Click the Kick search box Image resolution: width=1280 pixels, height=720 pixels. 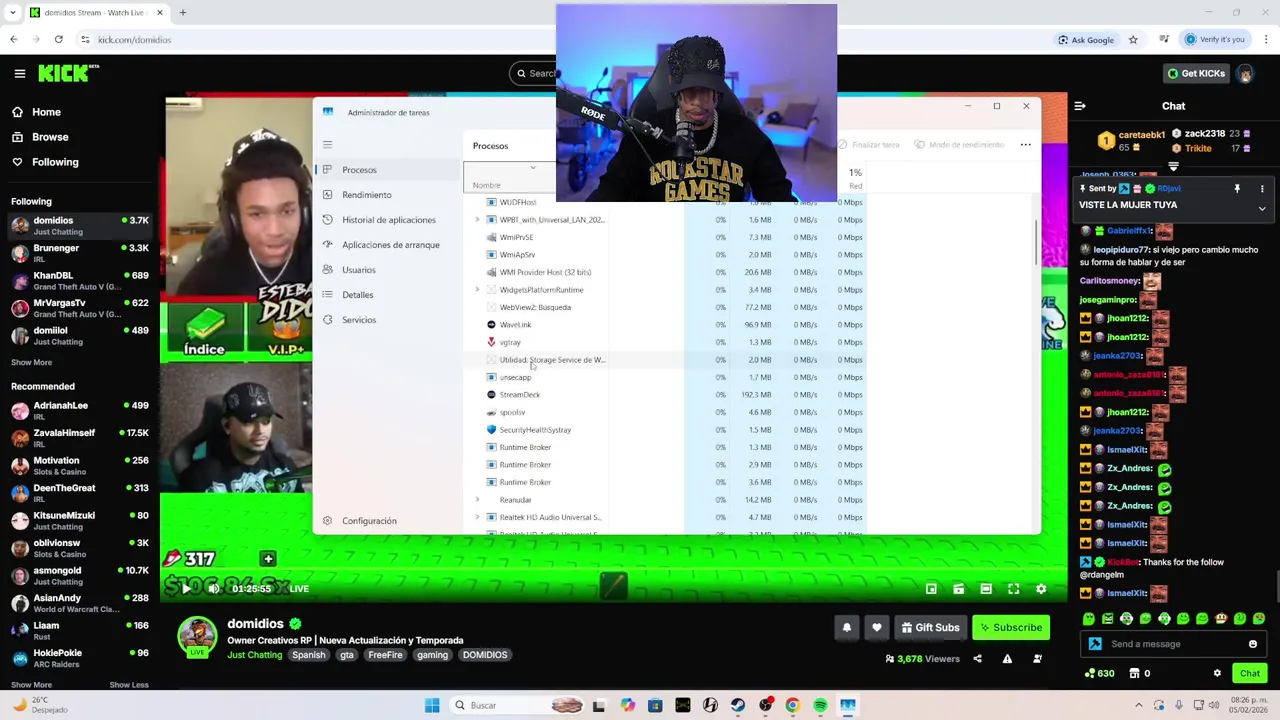tap(533, 73)
